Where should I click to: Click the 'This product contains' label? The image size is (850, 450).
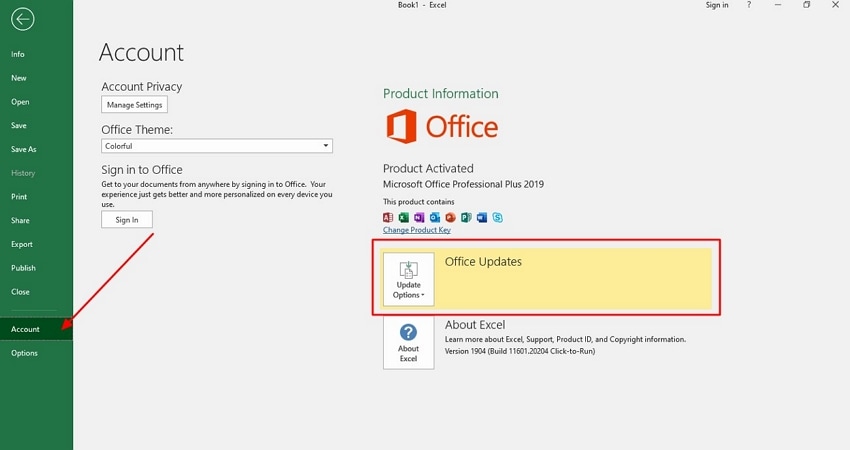coord(418,202)
